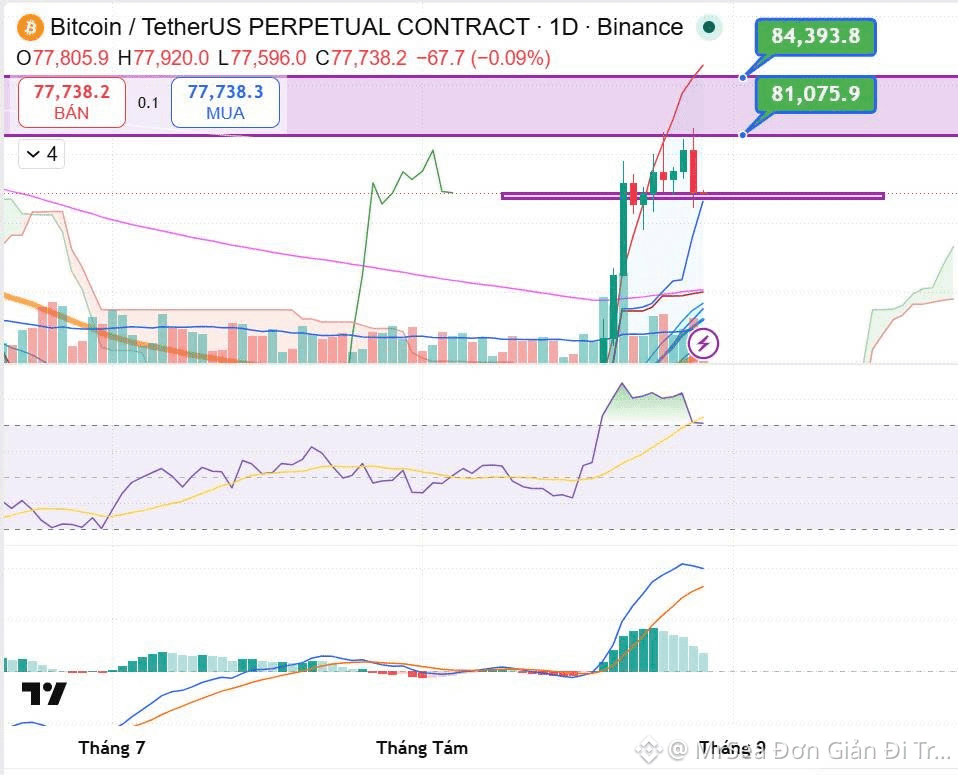
Task: Select the short purple horizontal support line
Action: 692,196
